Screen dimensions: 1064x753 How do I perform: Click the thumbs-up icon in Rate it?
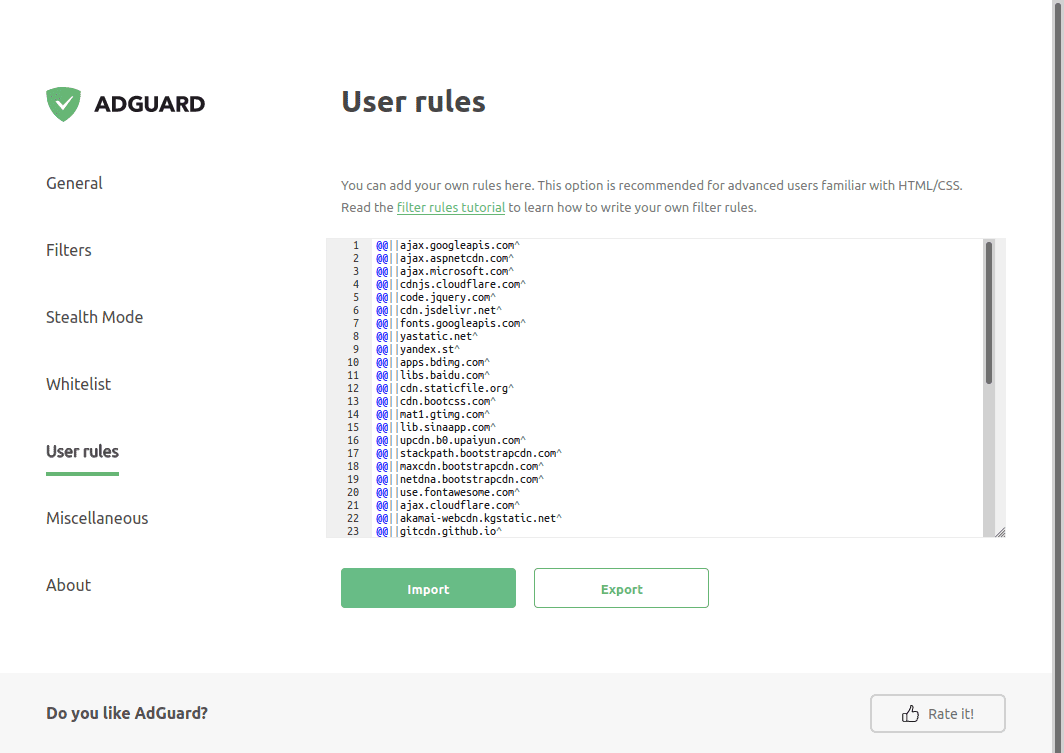910,714
